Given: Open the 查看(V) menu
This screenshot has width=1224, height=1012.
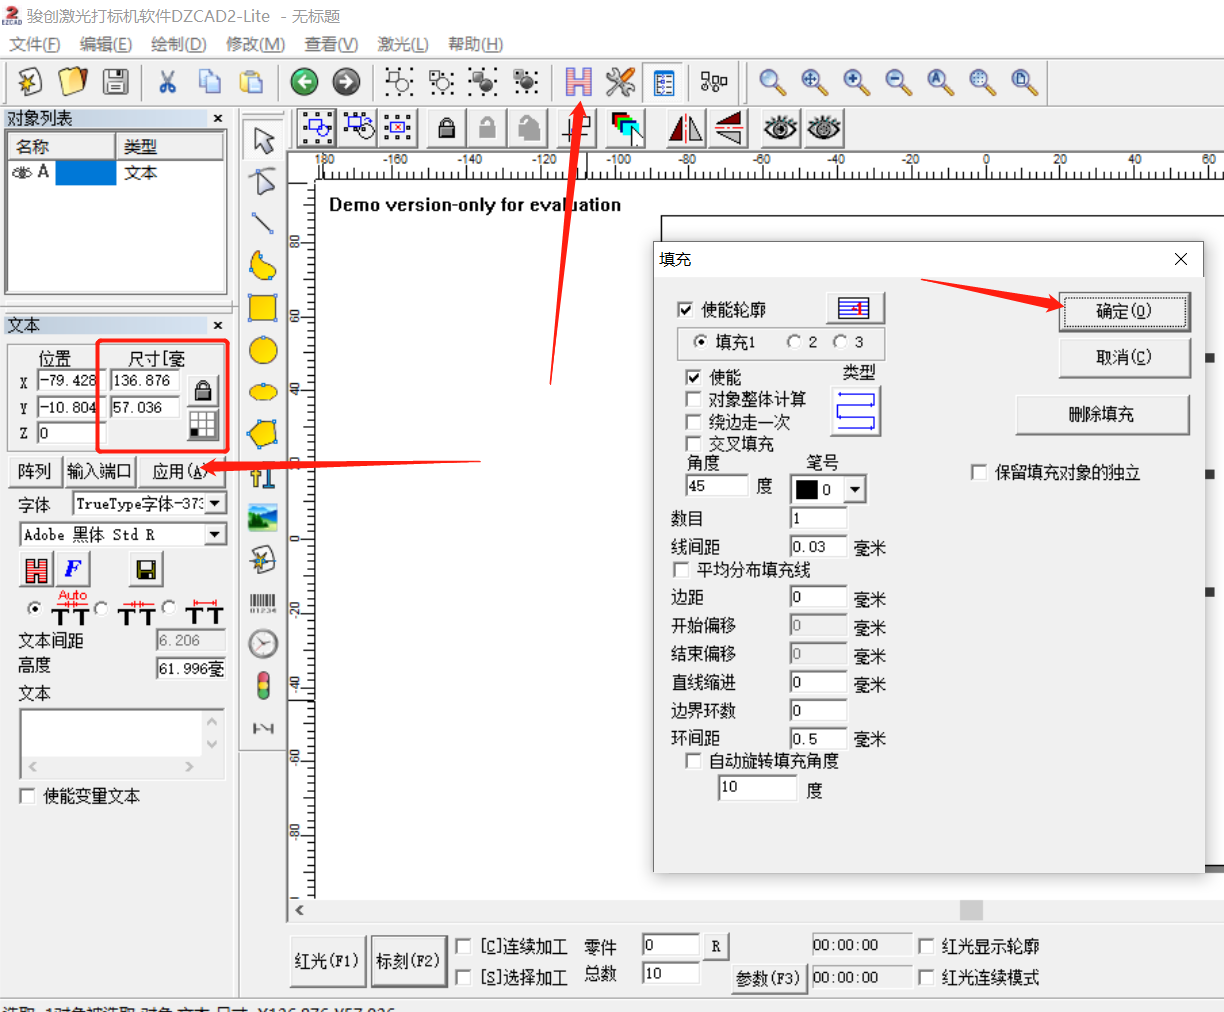Looking at the screenshot, I should click(x=331, y=44).
